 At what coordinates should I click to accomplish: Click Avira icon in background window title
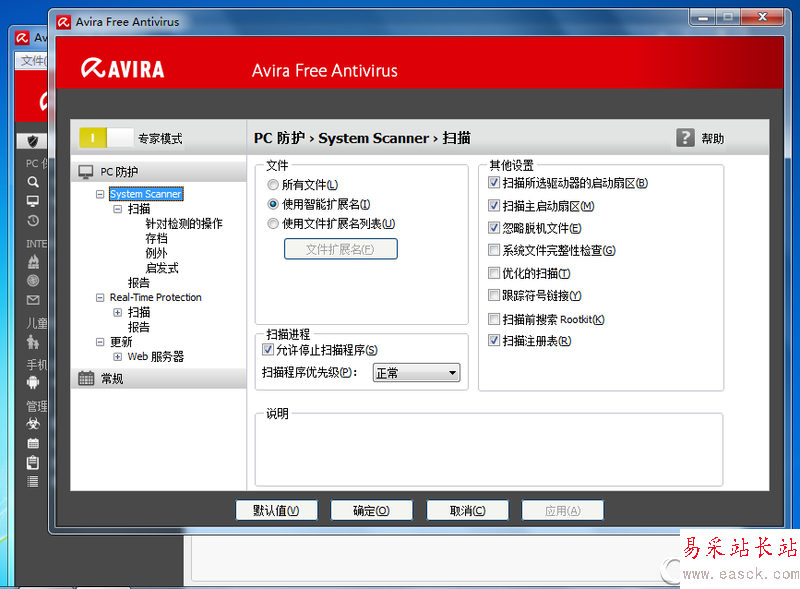pyautogui.click(x=22, y=37)
